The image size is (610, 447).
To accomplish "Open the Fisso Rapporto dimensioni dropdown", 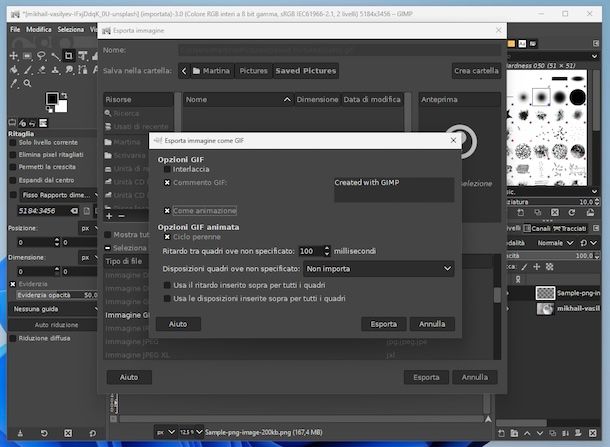I will pos(59,195).
